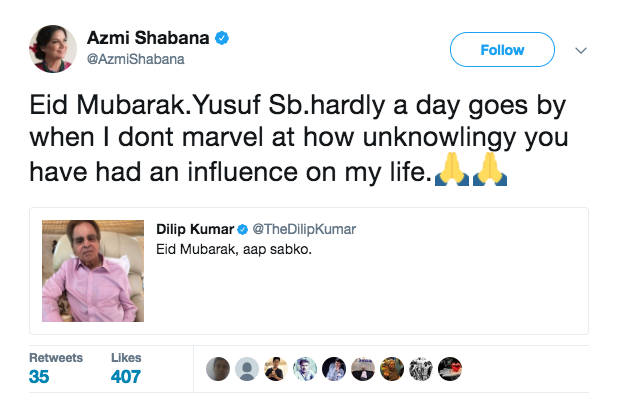Open the seventh liker avatar in the row

point(392,369)
